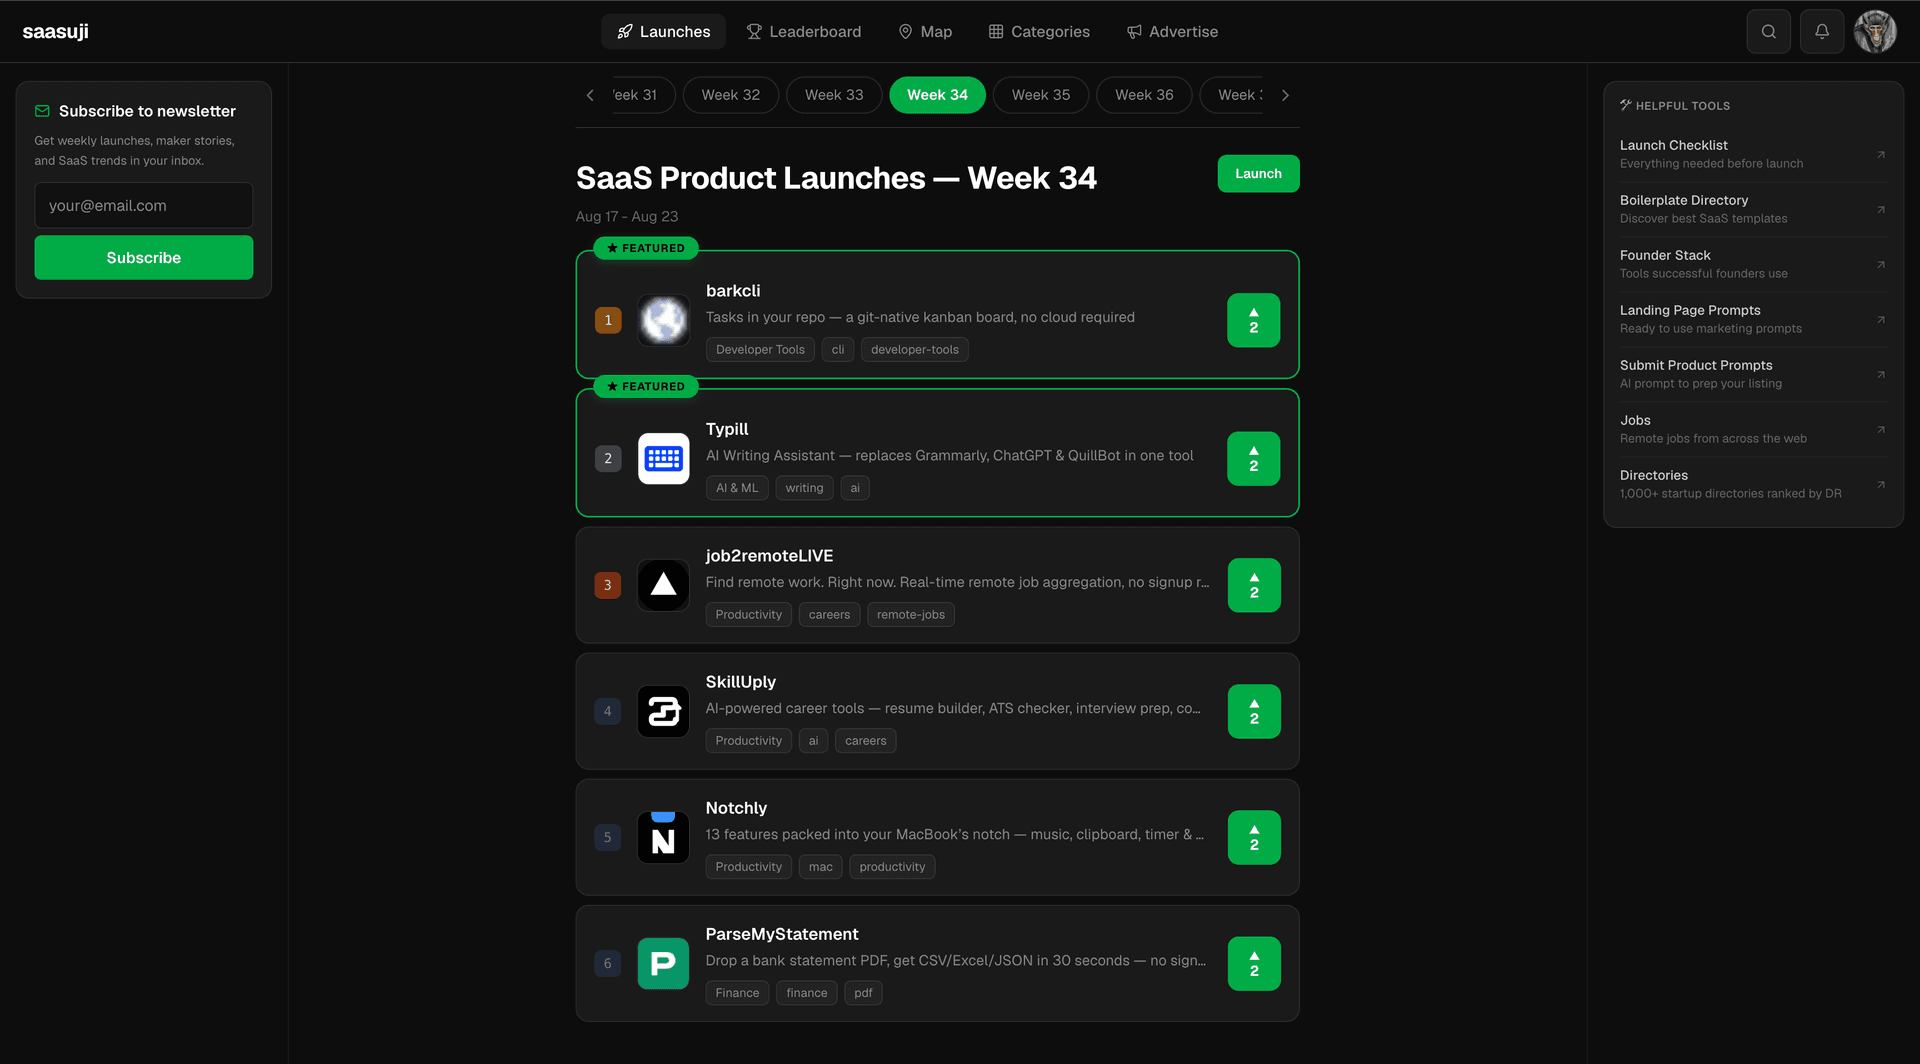Select Week 35
The width and height of the screenshot is (1920, 1064).
click(x=1041, y=95)
